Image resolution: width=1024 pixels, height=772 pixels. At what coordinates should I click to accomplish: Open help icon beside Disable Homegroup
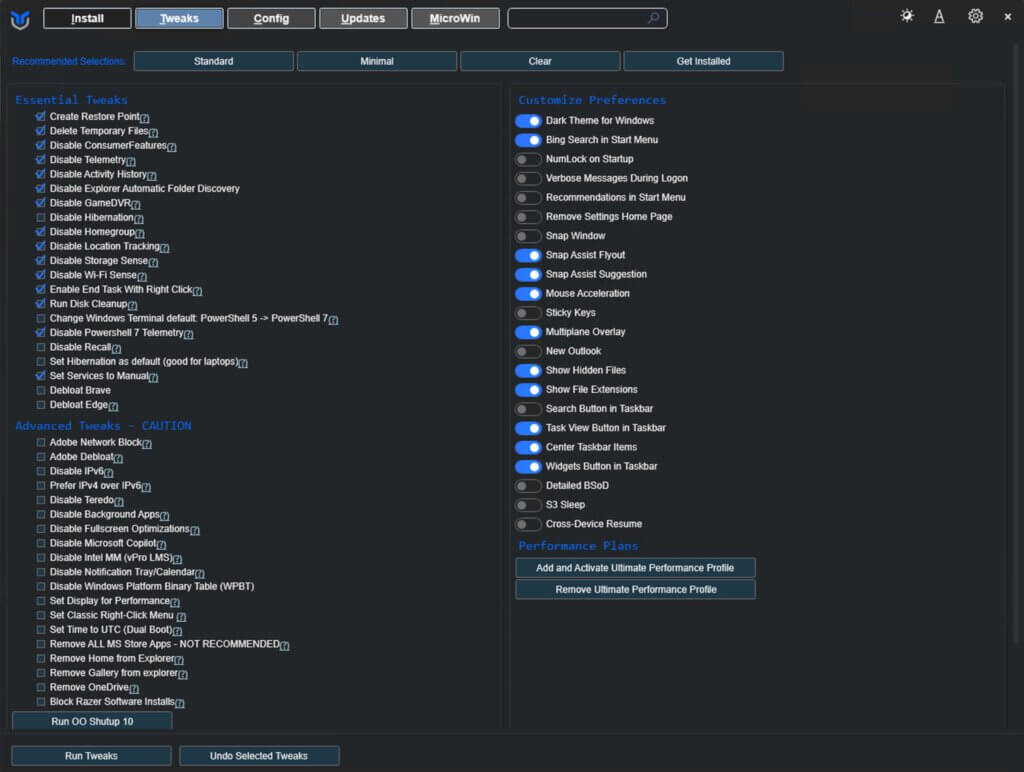tap(140, 233)
